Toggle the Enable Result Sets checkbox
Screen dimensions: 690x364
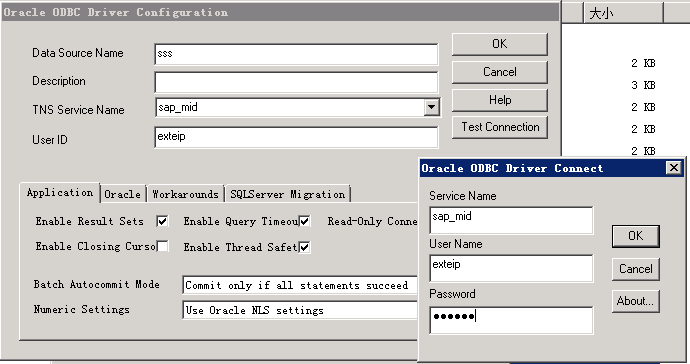(162, 221)
